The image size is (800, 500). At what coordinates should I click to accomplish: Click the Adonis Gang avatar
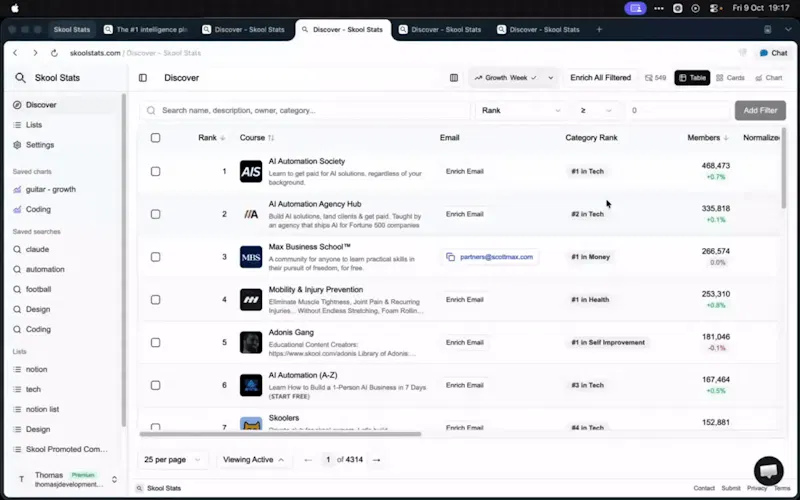tap(251, 342)
